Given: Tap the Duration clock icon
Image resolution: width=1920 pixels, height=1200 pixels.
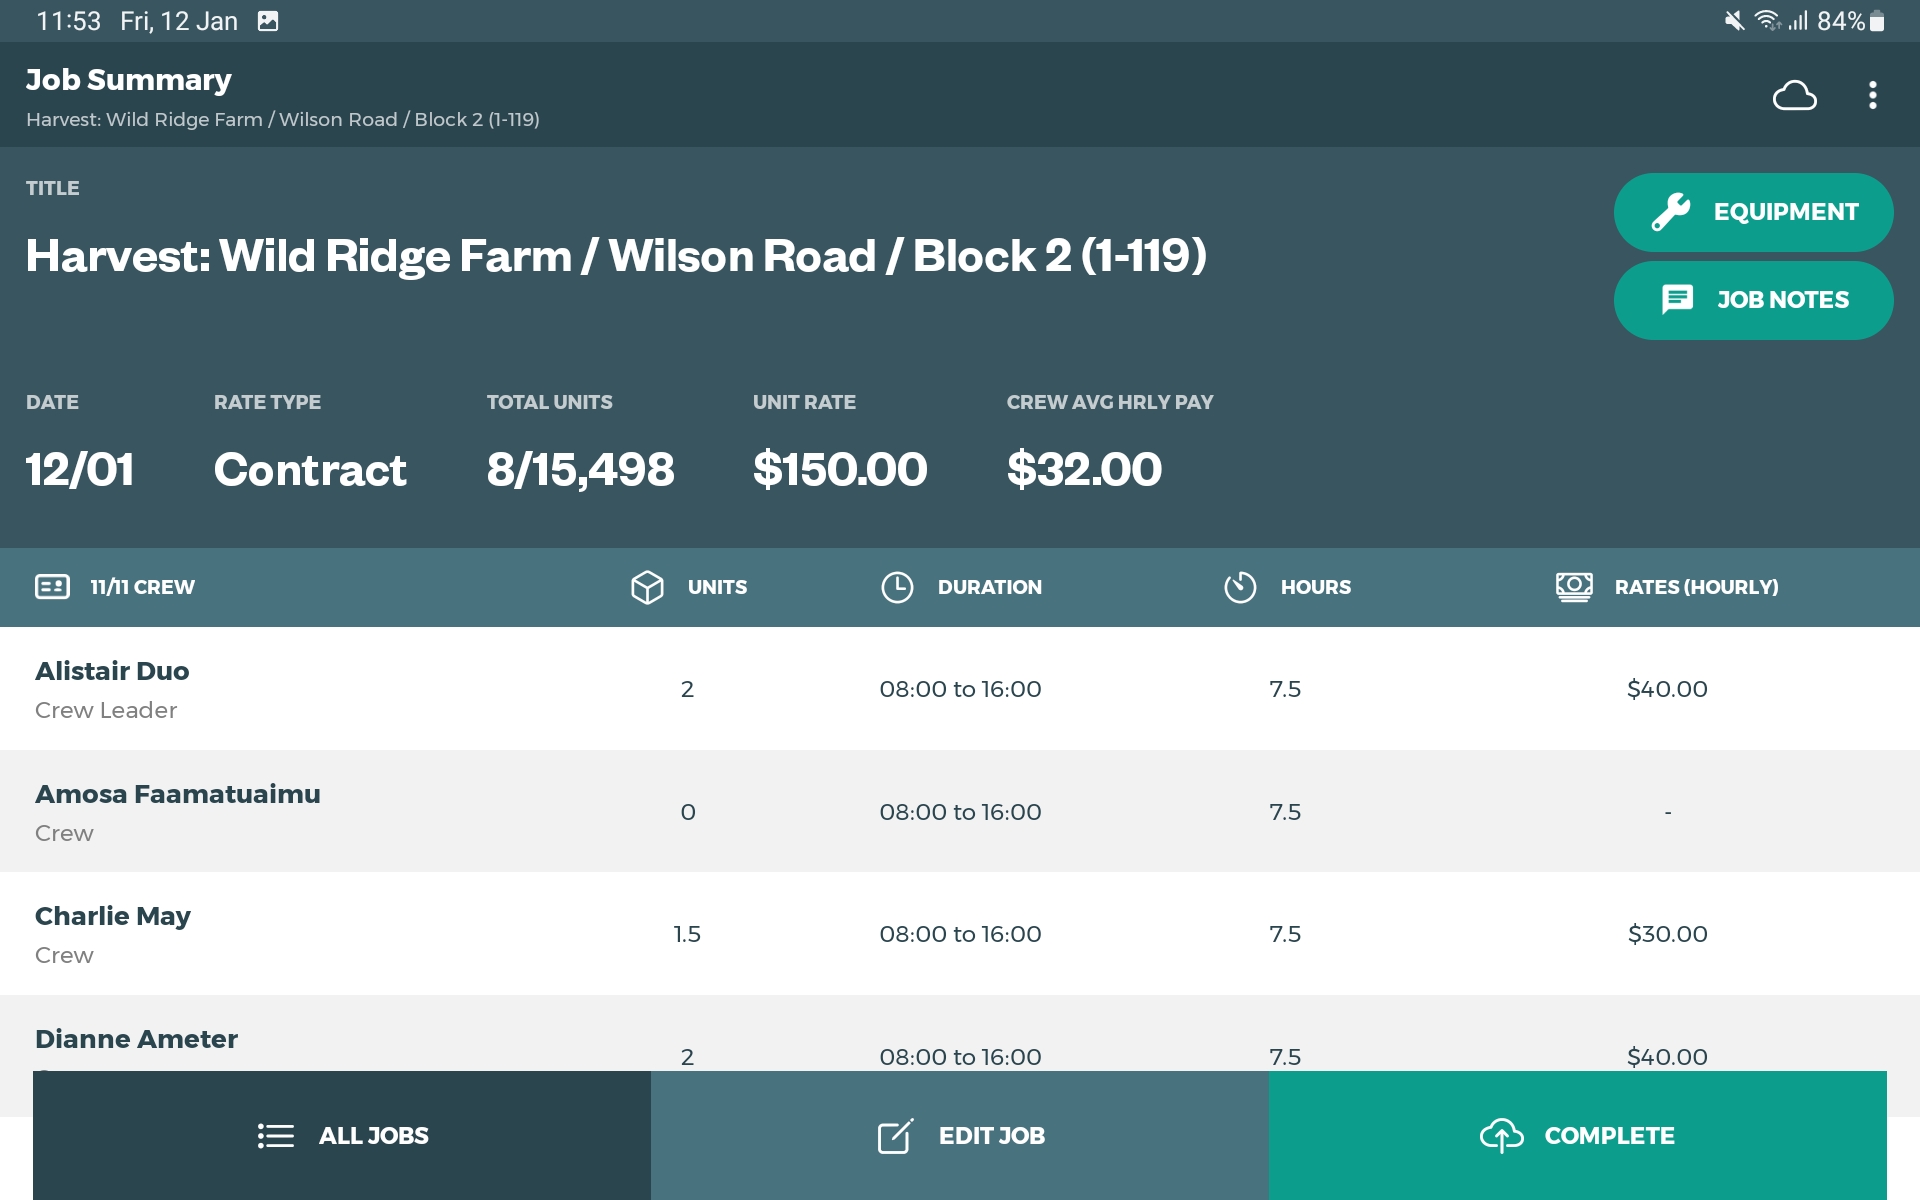Looking at the screenshot, I should point(897,587).
